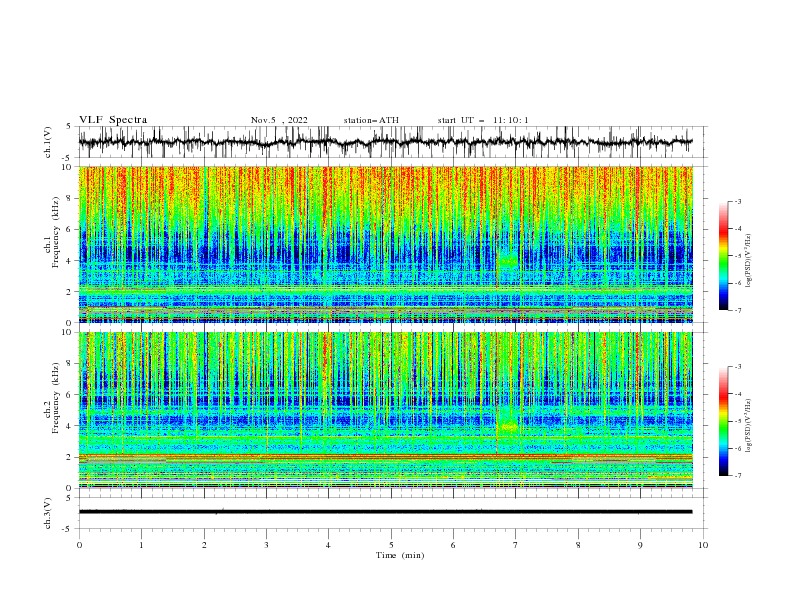Select the date text "Nov.5 , 2022"
This screenshot has height=612, width=792.
[x=279, y=120]
